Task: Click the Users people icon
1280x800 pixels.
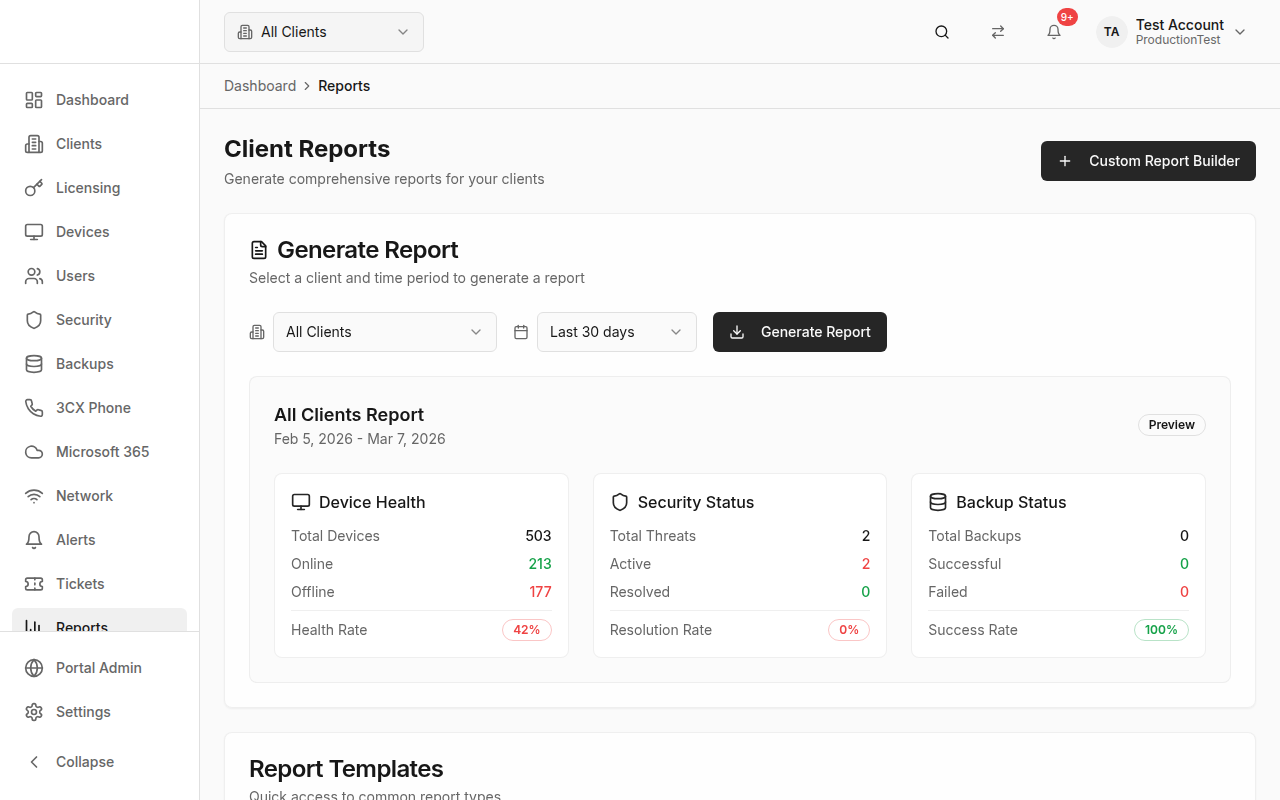Action: tap(34, 276)
